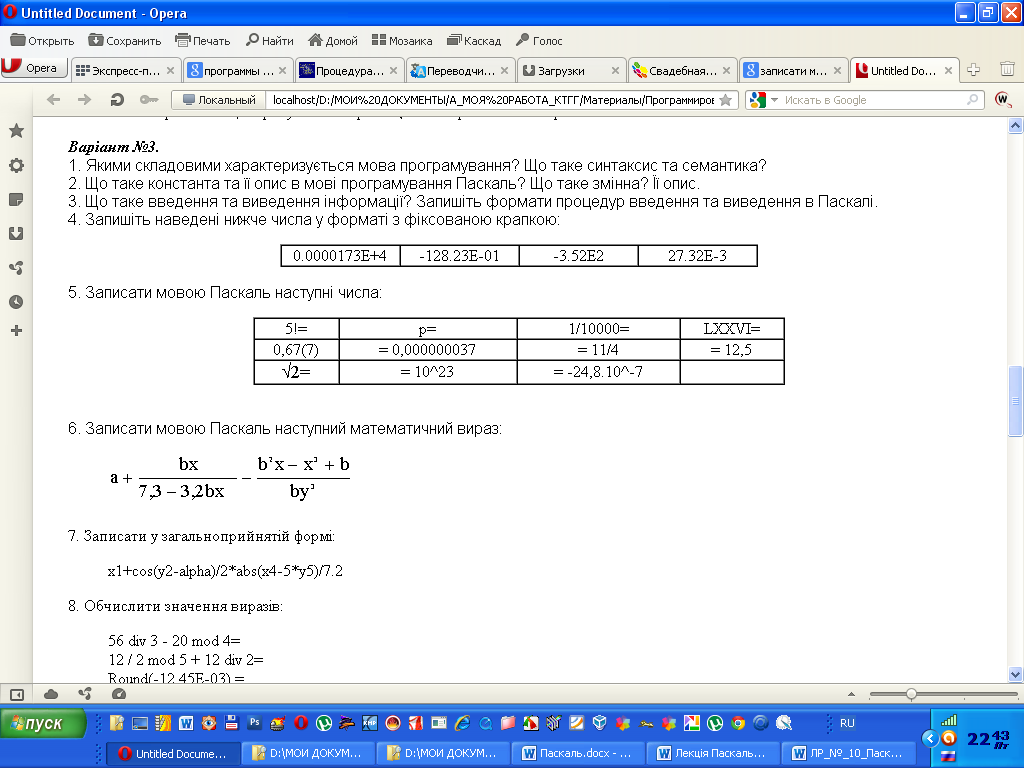Reload the page
The width and height of the screenshot is (1024, 768).
click(117, 100)
